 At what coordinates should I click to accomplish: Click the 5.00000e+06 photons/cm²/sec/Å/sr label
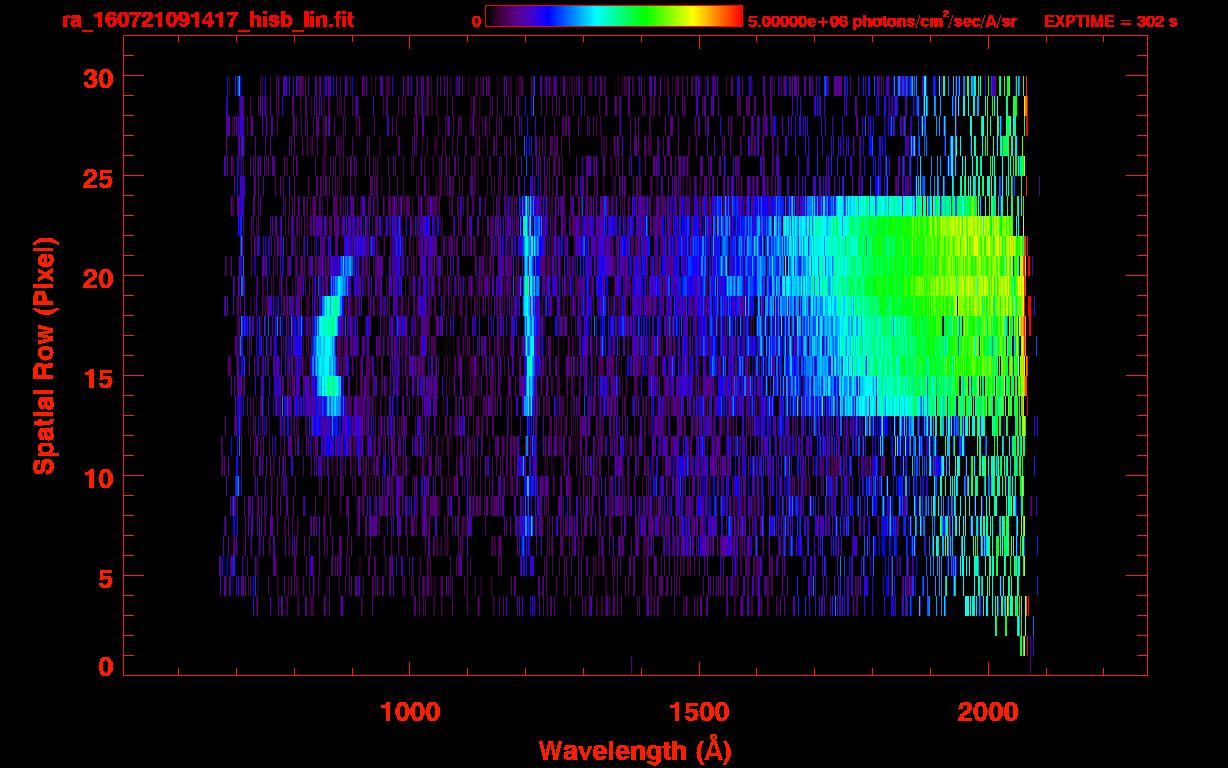click(882, 20)
